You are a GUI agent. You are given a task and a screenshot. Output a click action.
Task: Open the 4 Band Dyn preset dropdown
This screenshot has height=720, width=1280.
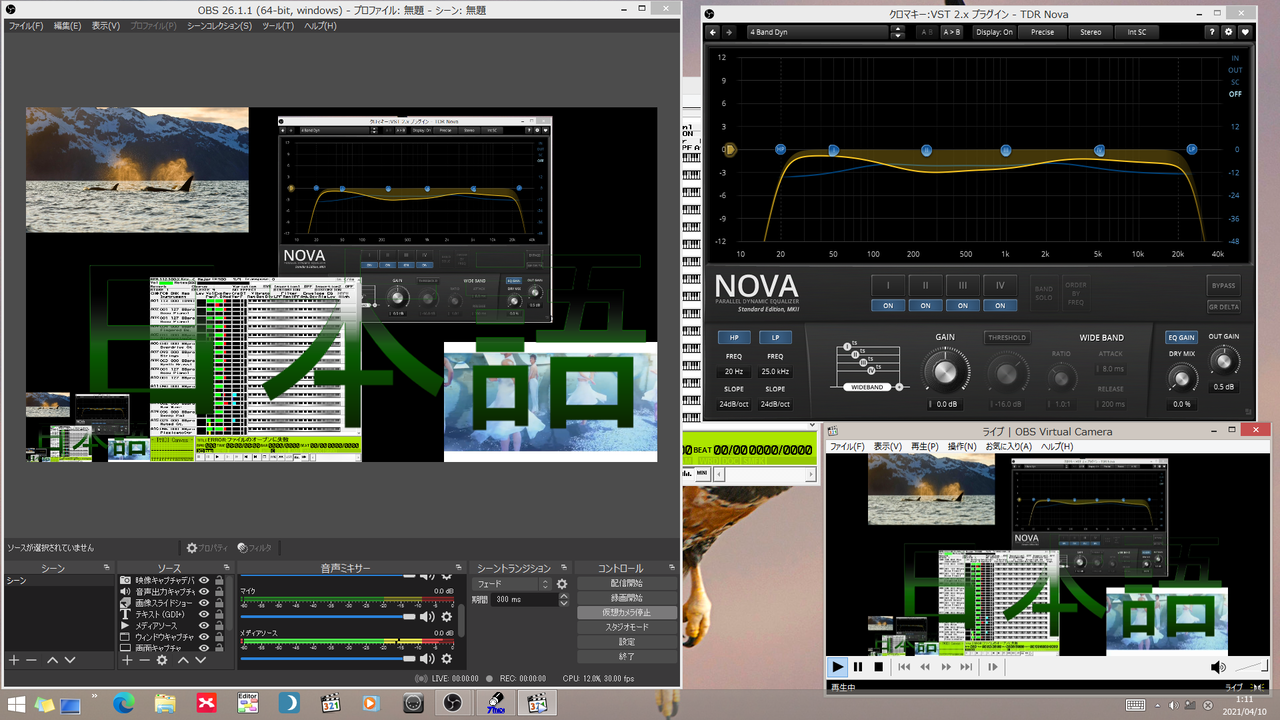click(817, 32)
